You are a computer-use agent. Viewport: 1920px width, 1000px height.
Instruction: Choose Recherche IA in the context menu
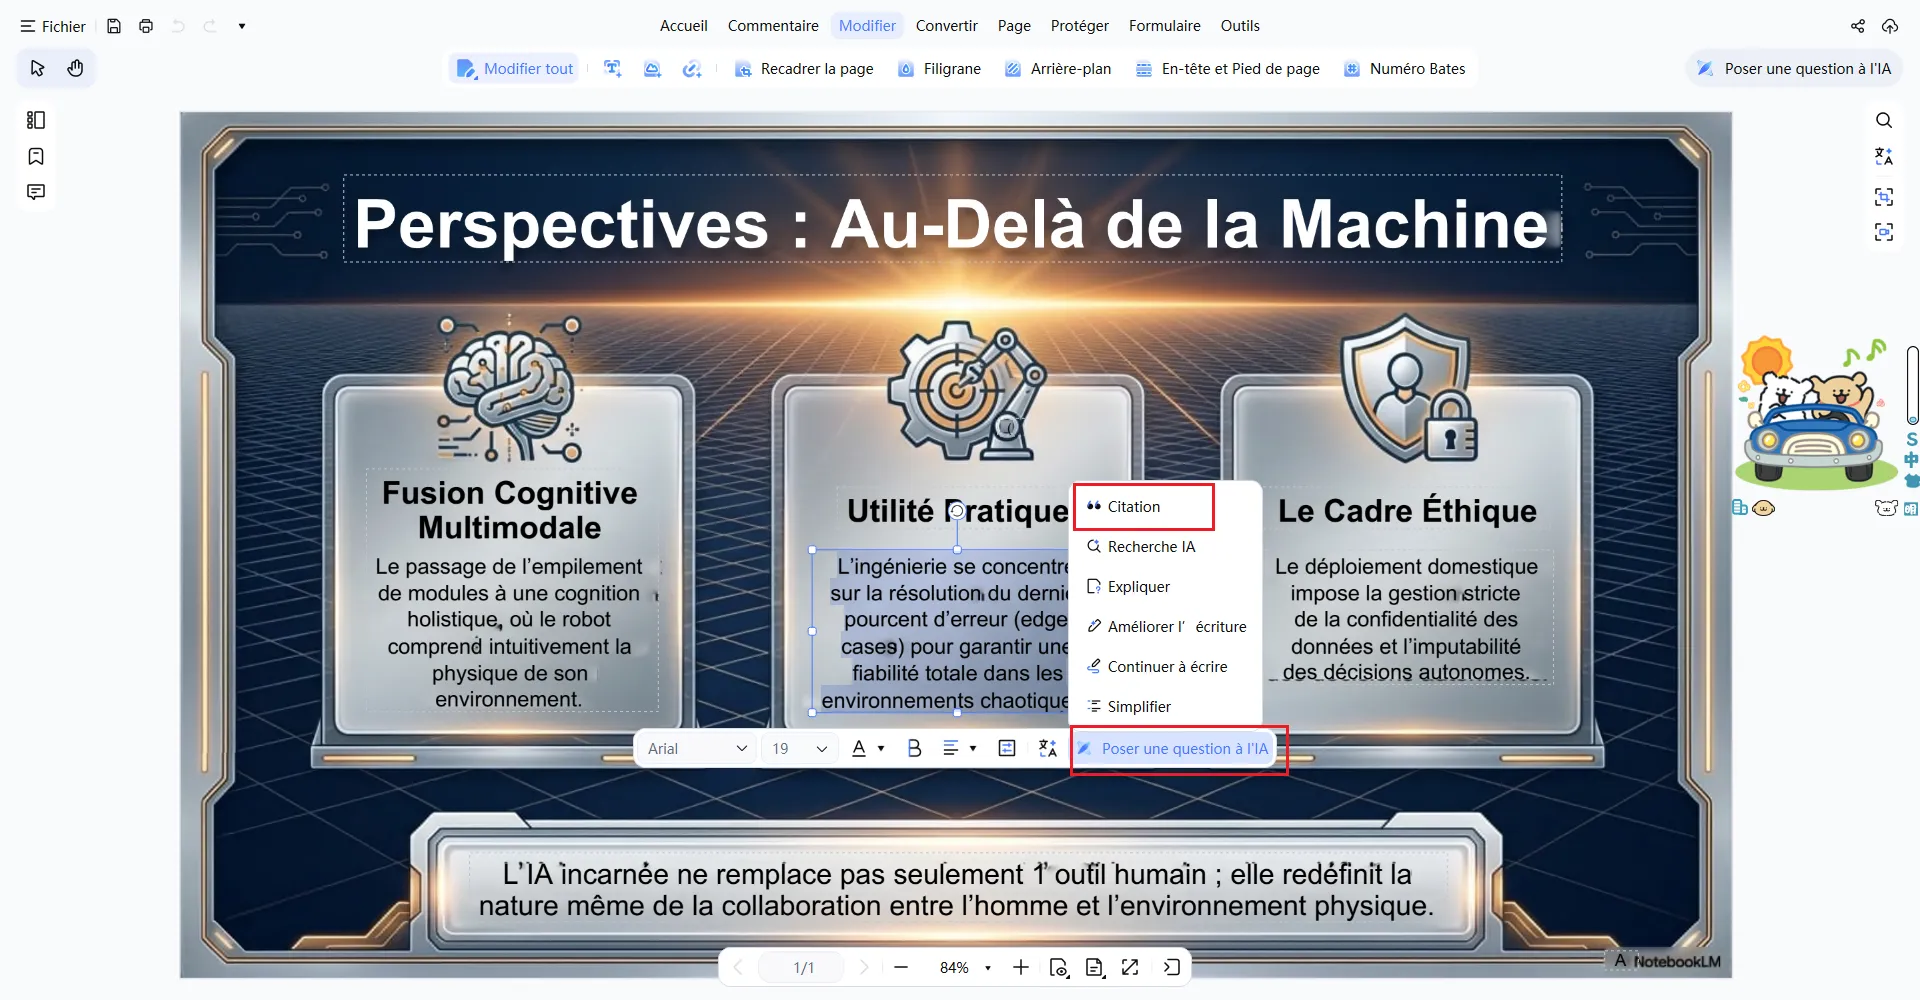[x=1165, y=547]
